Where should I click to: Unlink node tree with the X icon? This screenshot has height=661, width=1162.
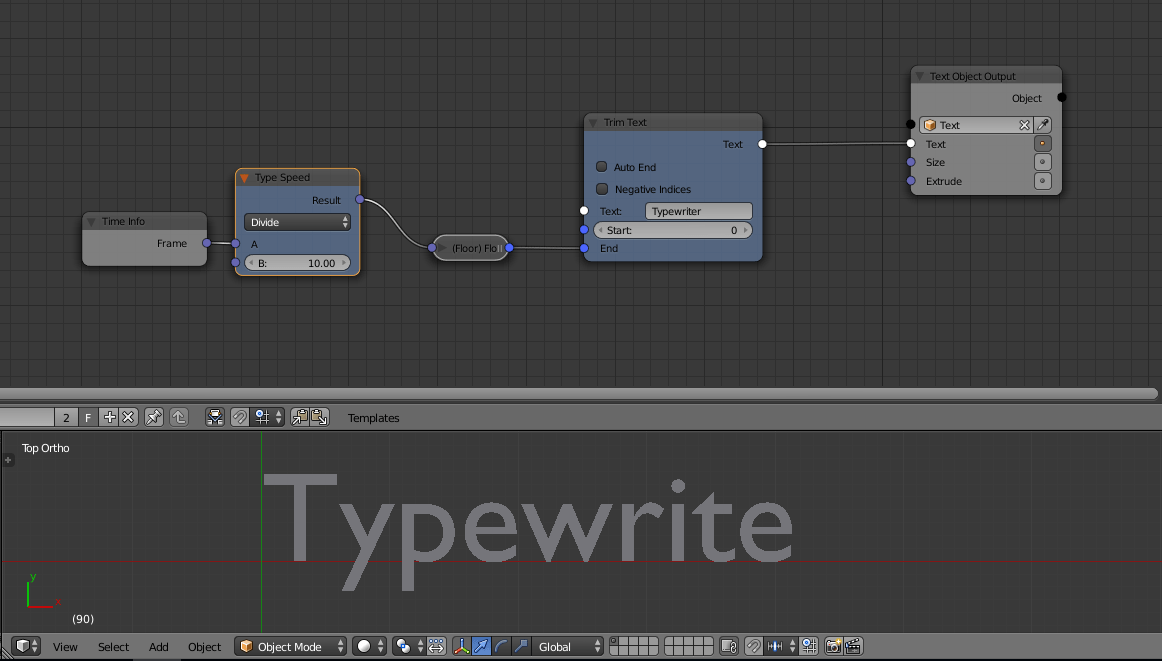(x=127, y=417)
